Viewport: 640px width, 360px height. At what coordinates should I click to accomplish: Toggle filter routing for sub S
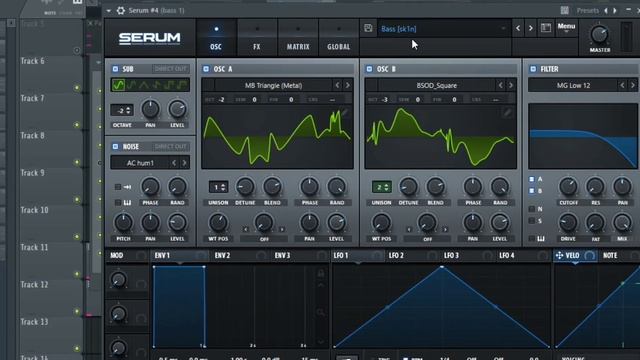click(x=532, y=221)
